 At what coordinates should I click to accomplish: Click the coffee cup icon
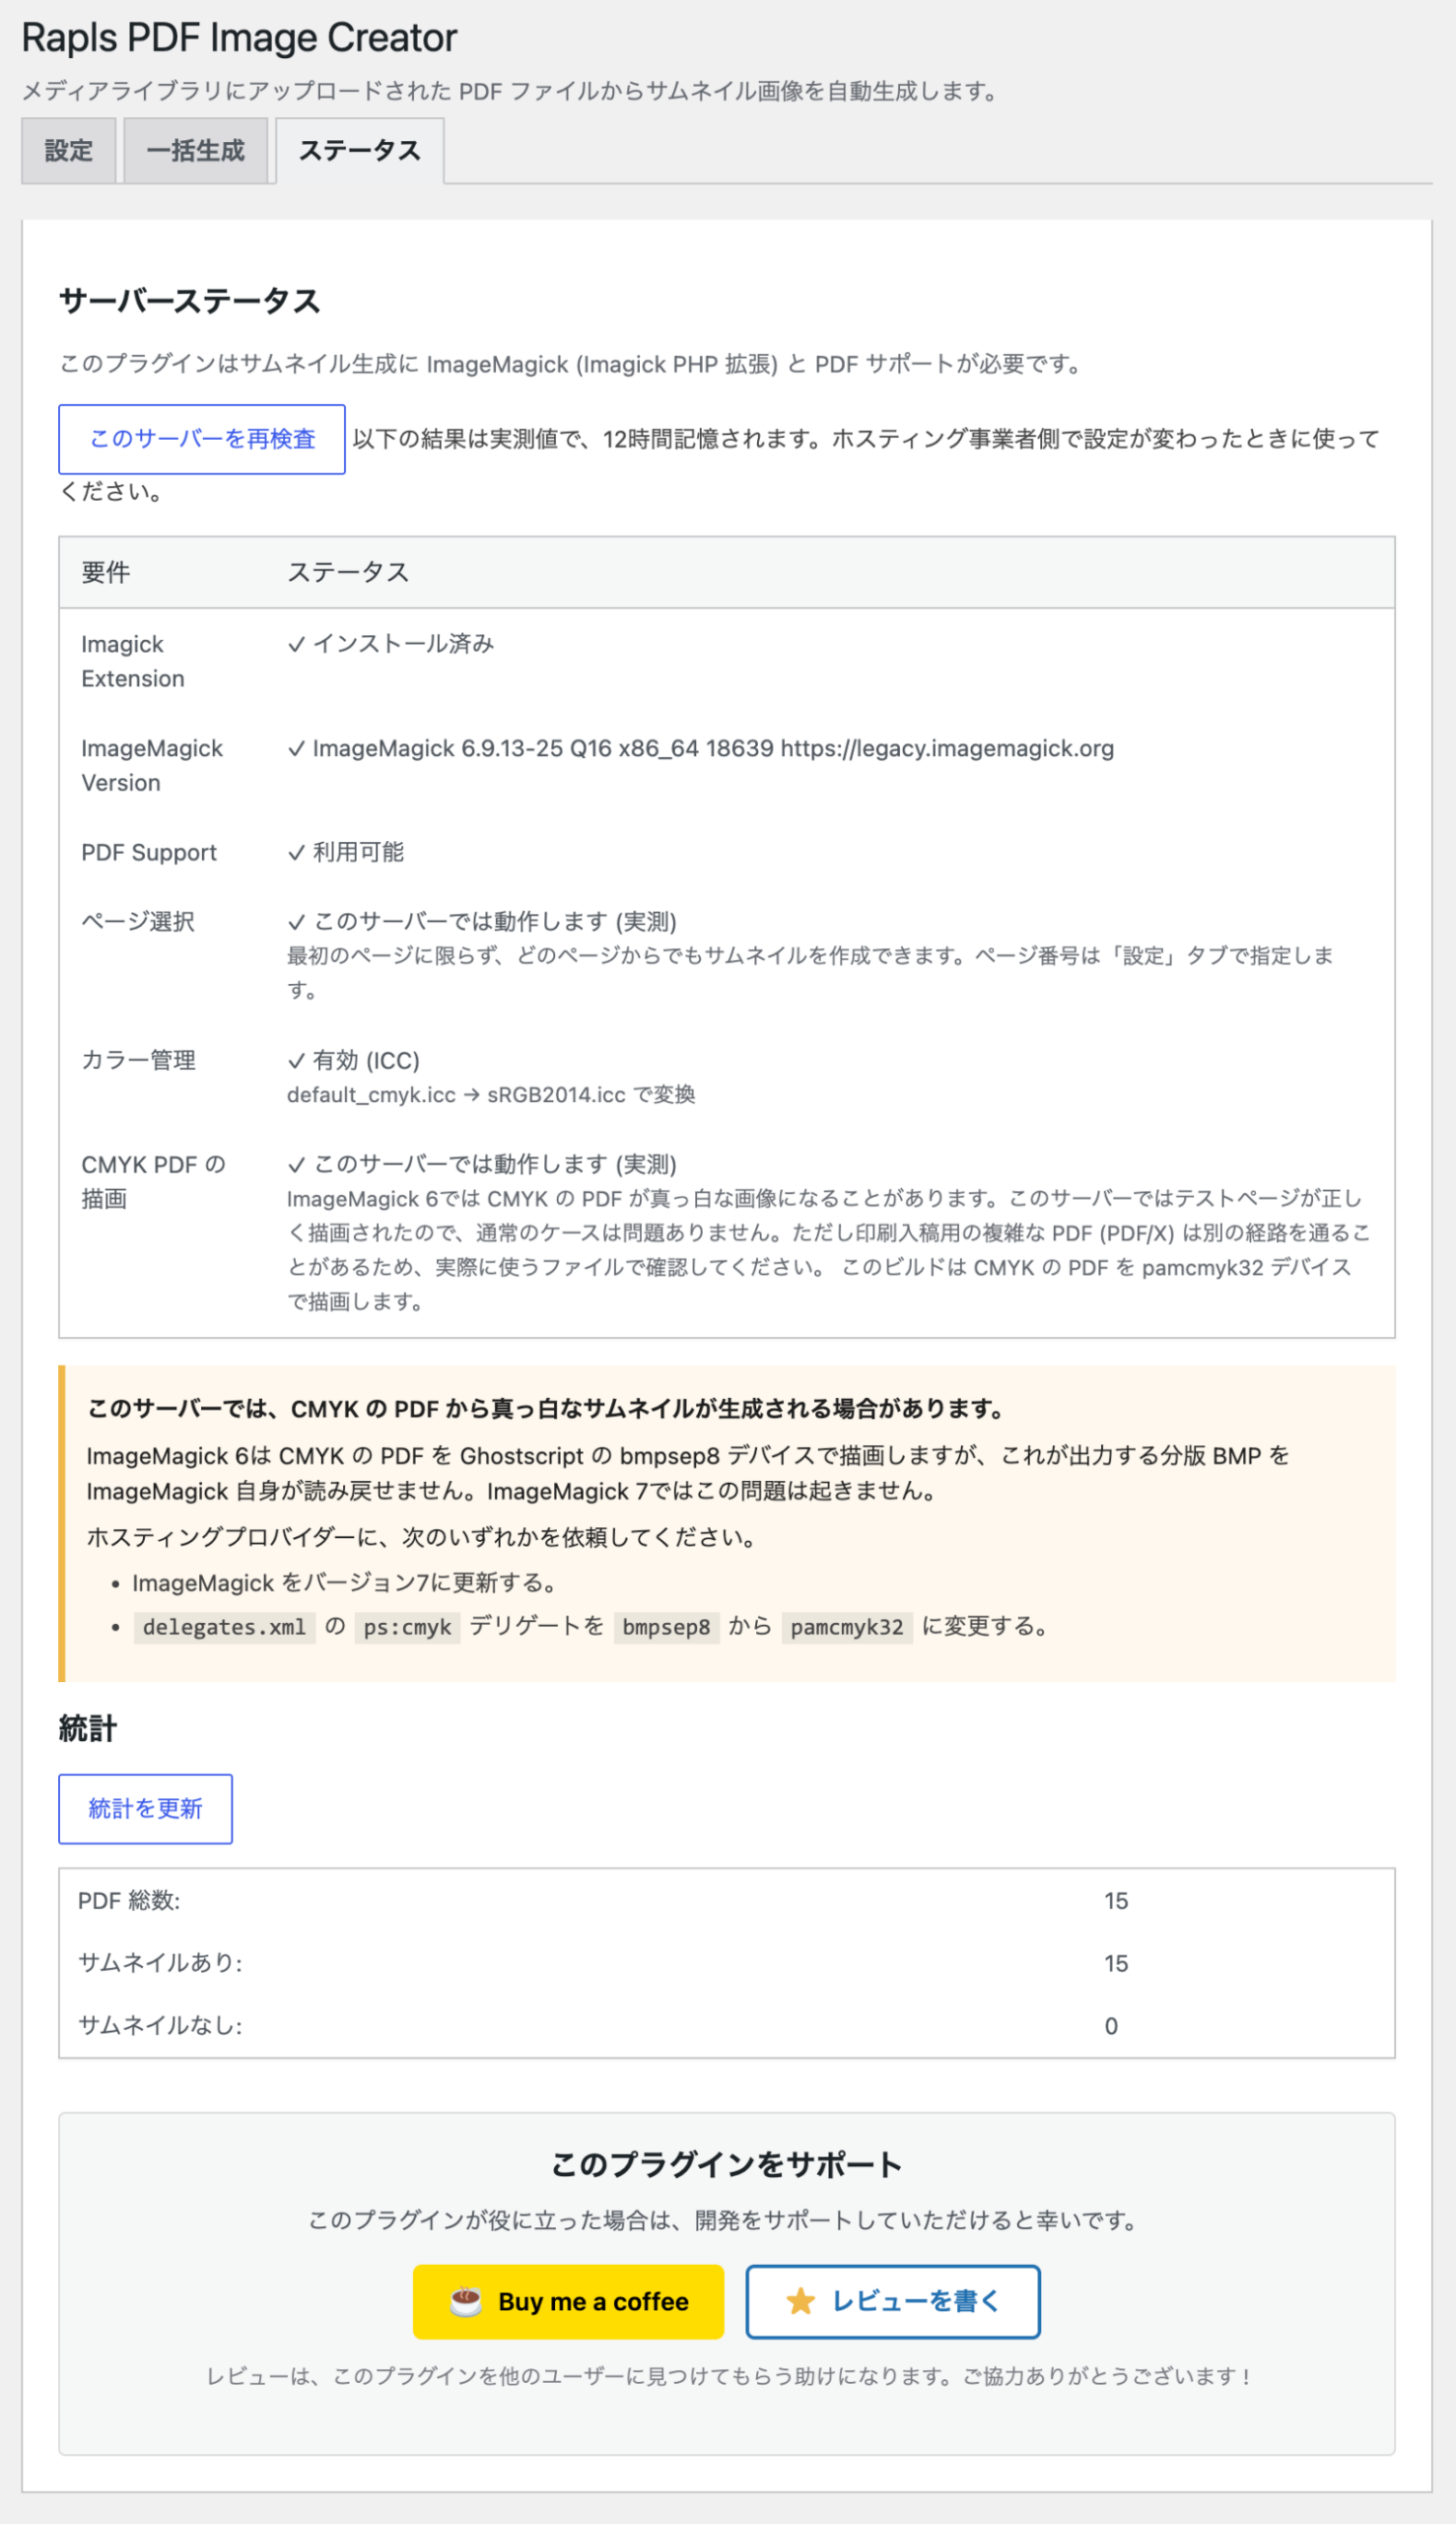[465, 2301]
